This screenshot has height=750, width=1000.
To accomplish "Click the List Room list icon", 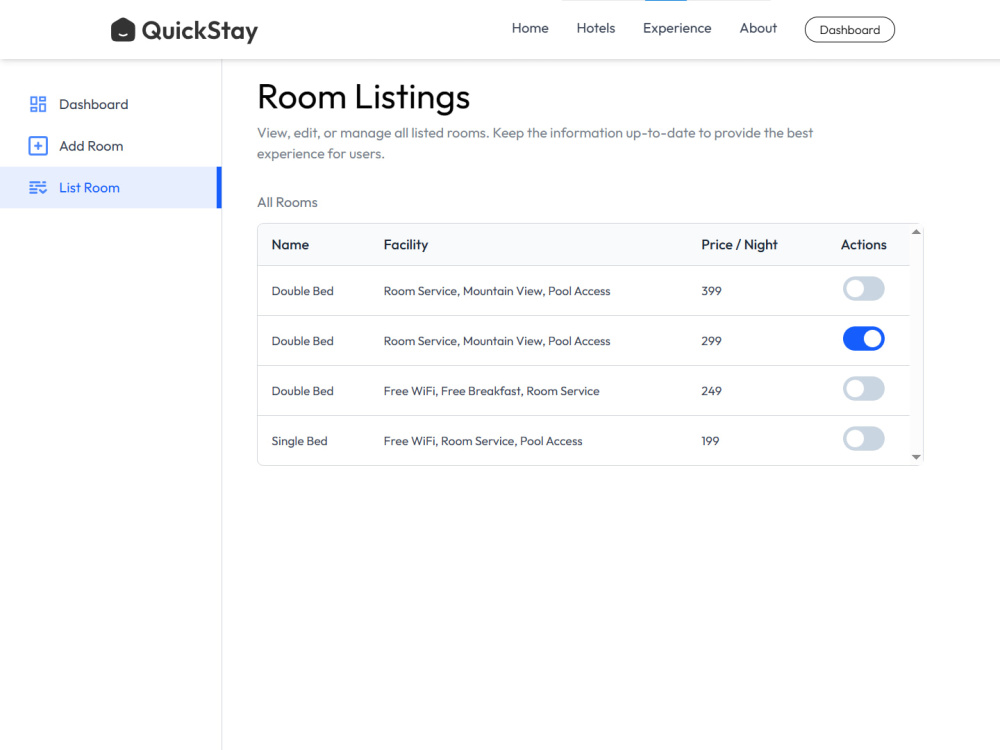I will 38,188.
